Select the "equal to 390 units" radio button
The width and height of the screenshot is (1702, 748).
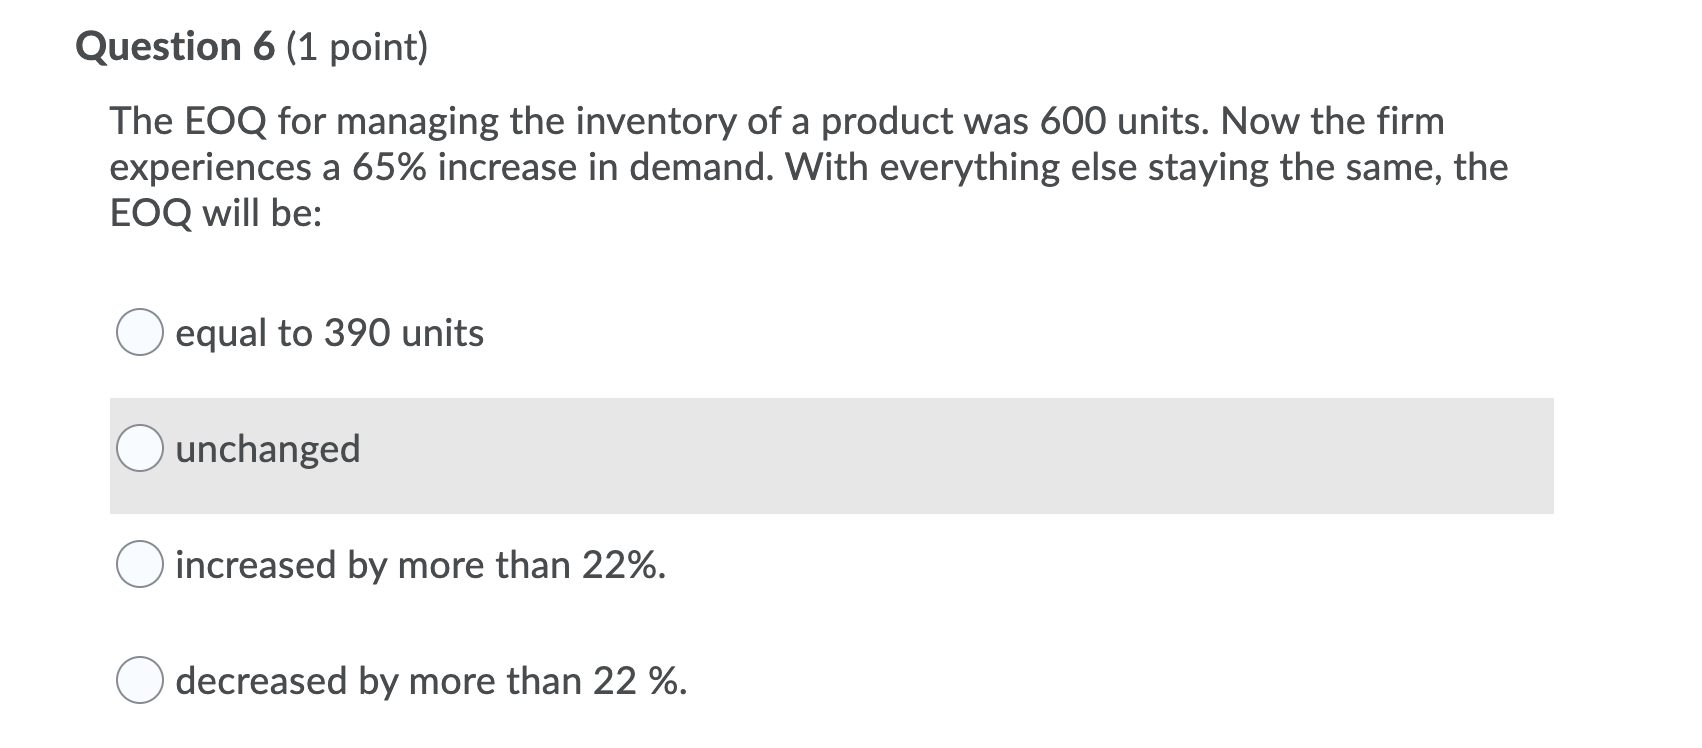click(x=141, y=333)
